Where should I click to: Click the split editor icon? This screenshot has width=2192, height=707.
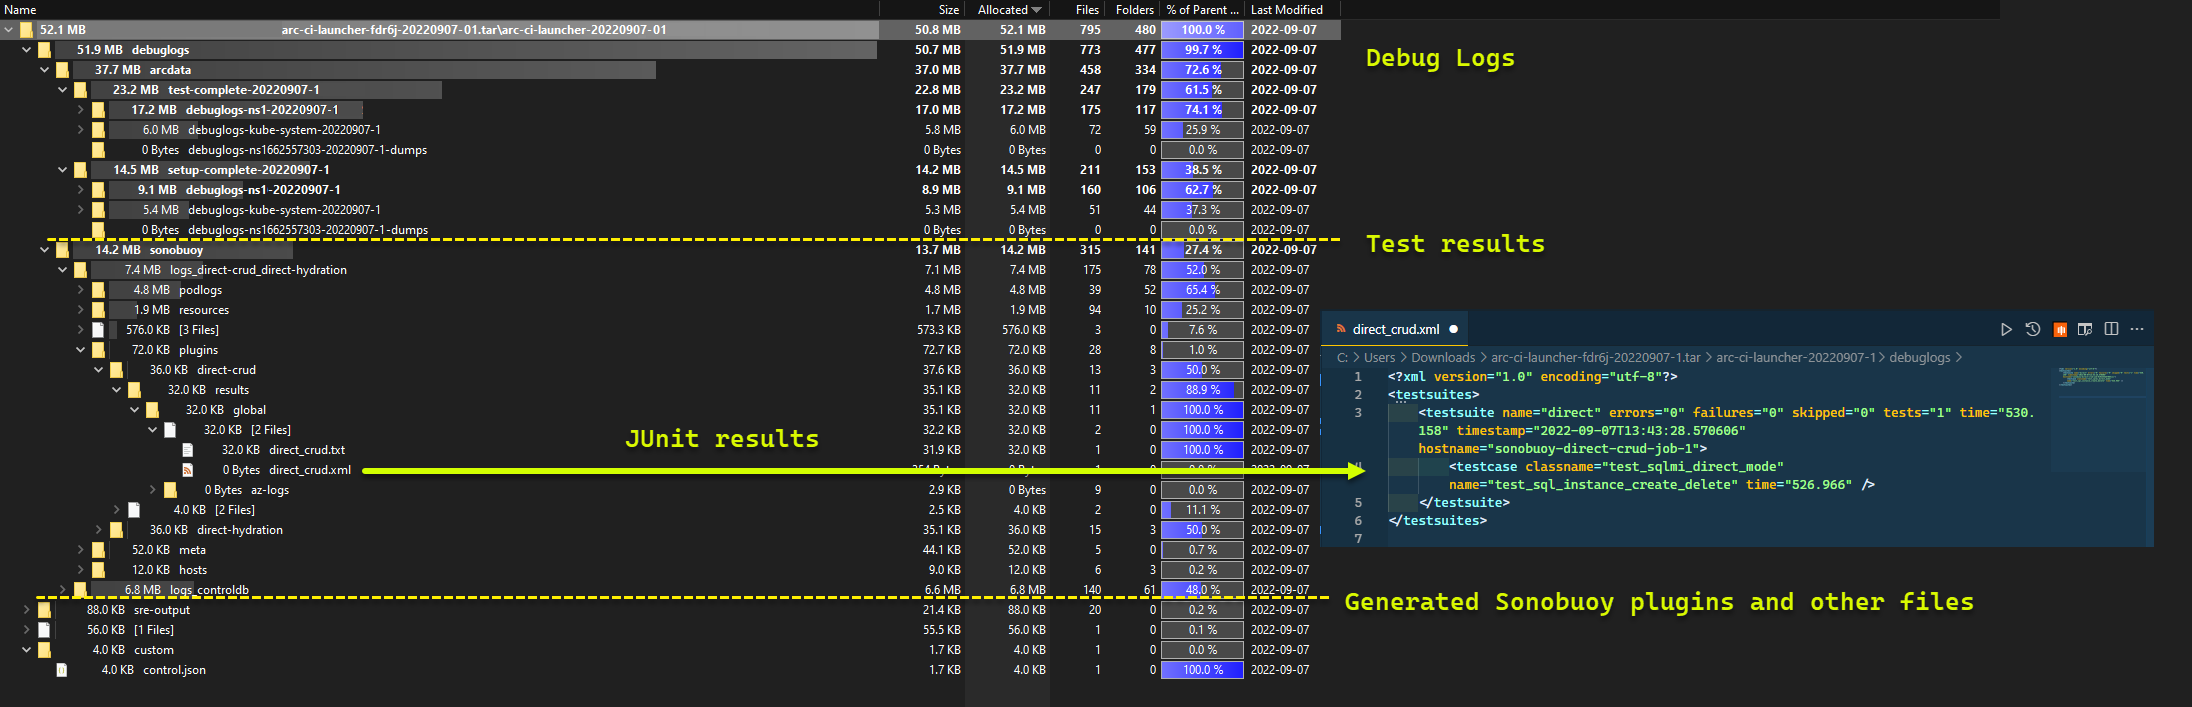click(2111, 329)
